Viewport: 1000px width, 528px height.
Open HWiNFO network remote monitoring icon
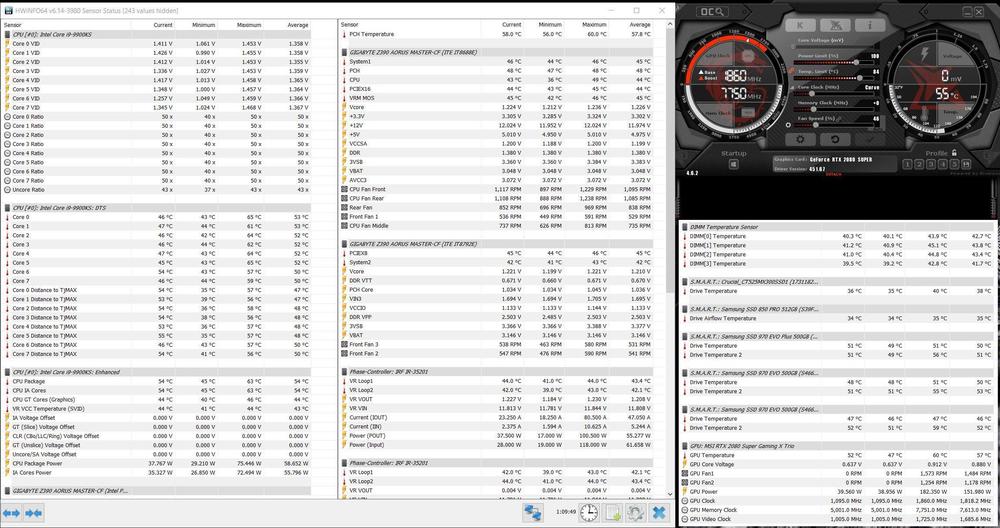tap(534, 512)
